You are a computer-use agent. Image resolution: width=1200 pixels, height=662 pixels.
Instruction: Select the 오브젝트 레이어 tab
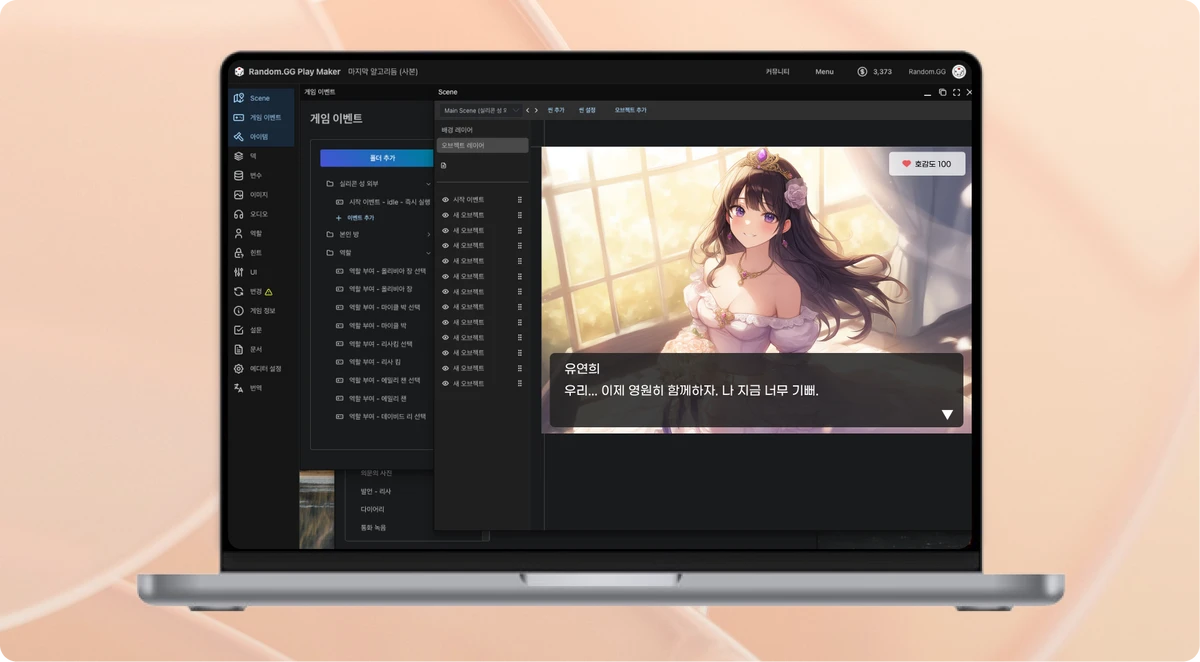point(482,145)
